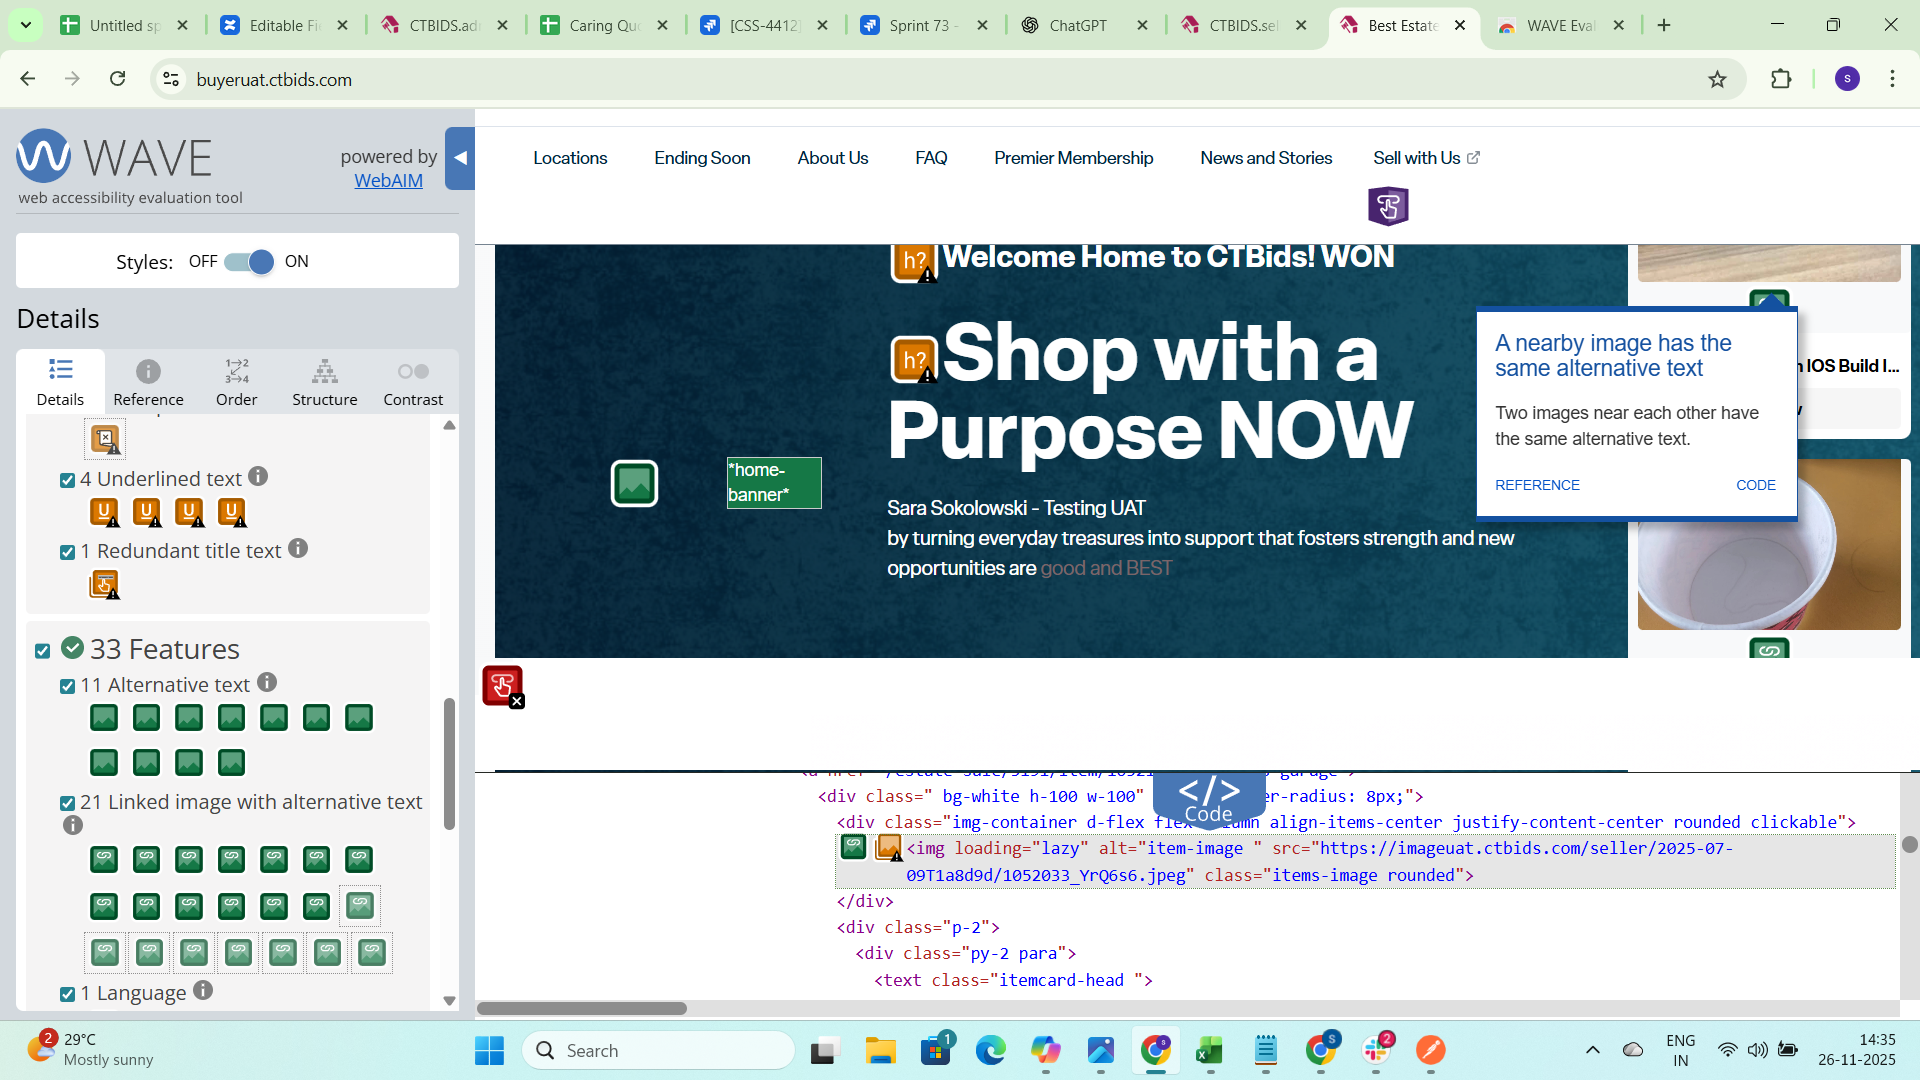Open the tab search dropdown arrow
The width and height of the screenshot is (1920, 1080).
(x=26, y=25)
